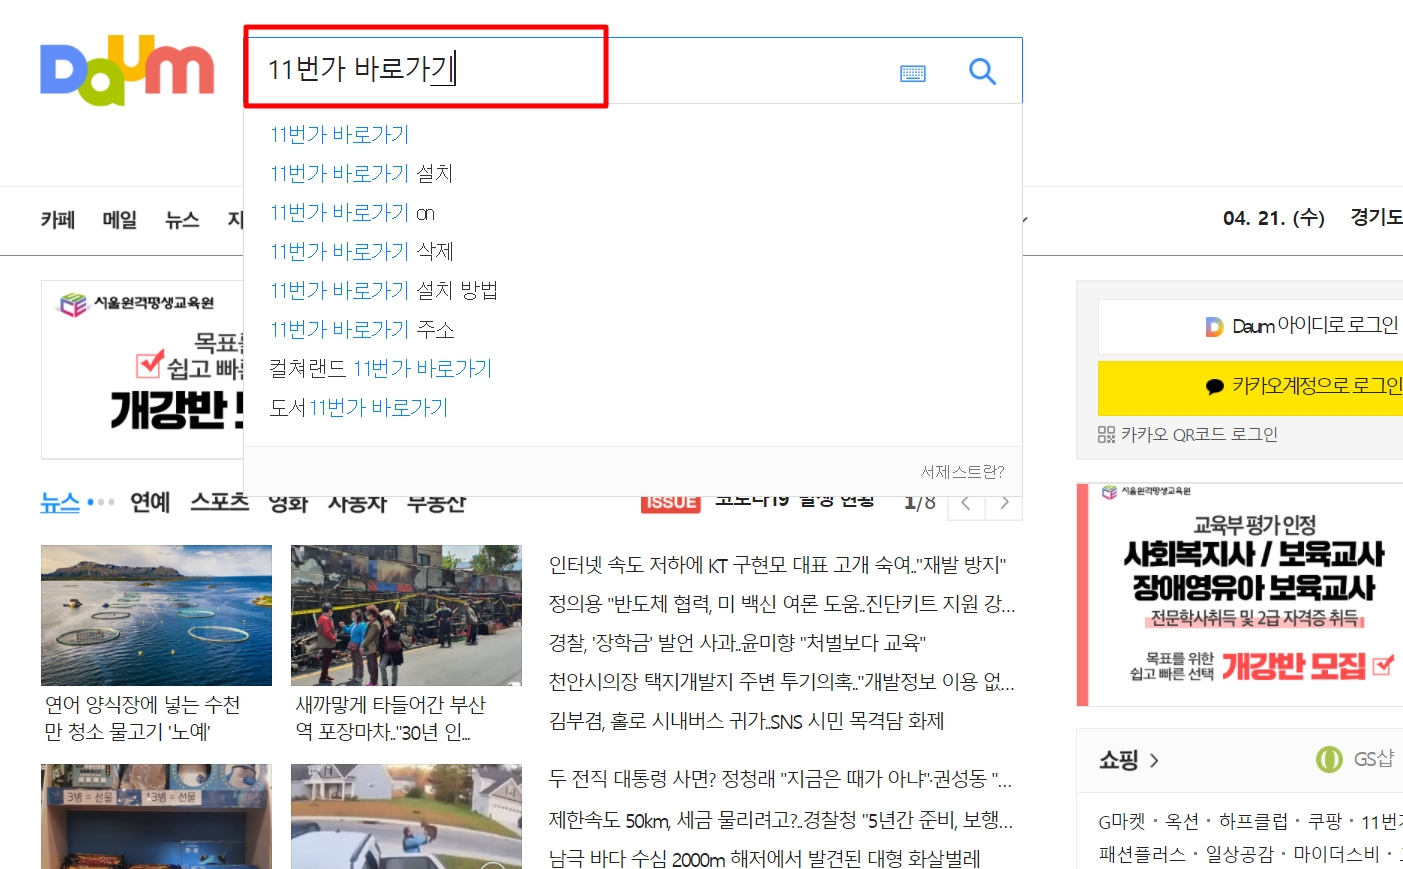
Task: Select the 스포츠 tab
Action: pyautogui.click(x=219, y=502)
